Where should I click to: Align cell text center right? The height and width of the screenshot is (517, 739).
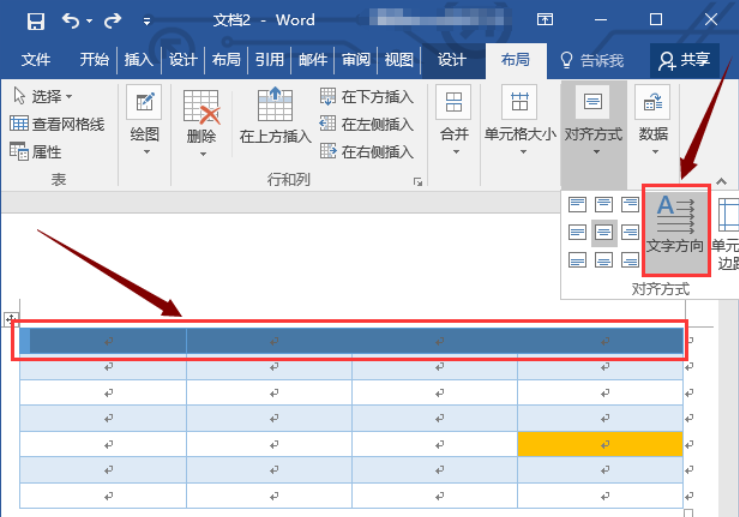point(630,232)
